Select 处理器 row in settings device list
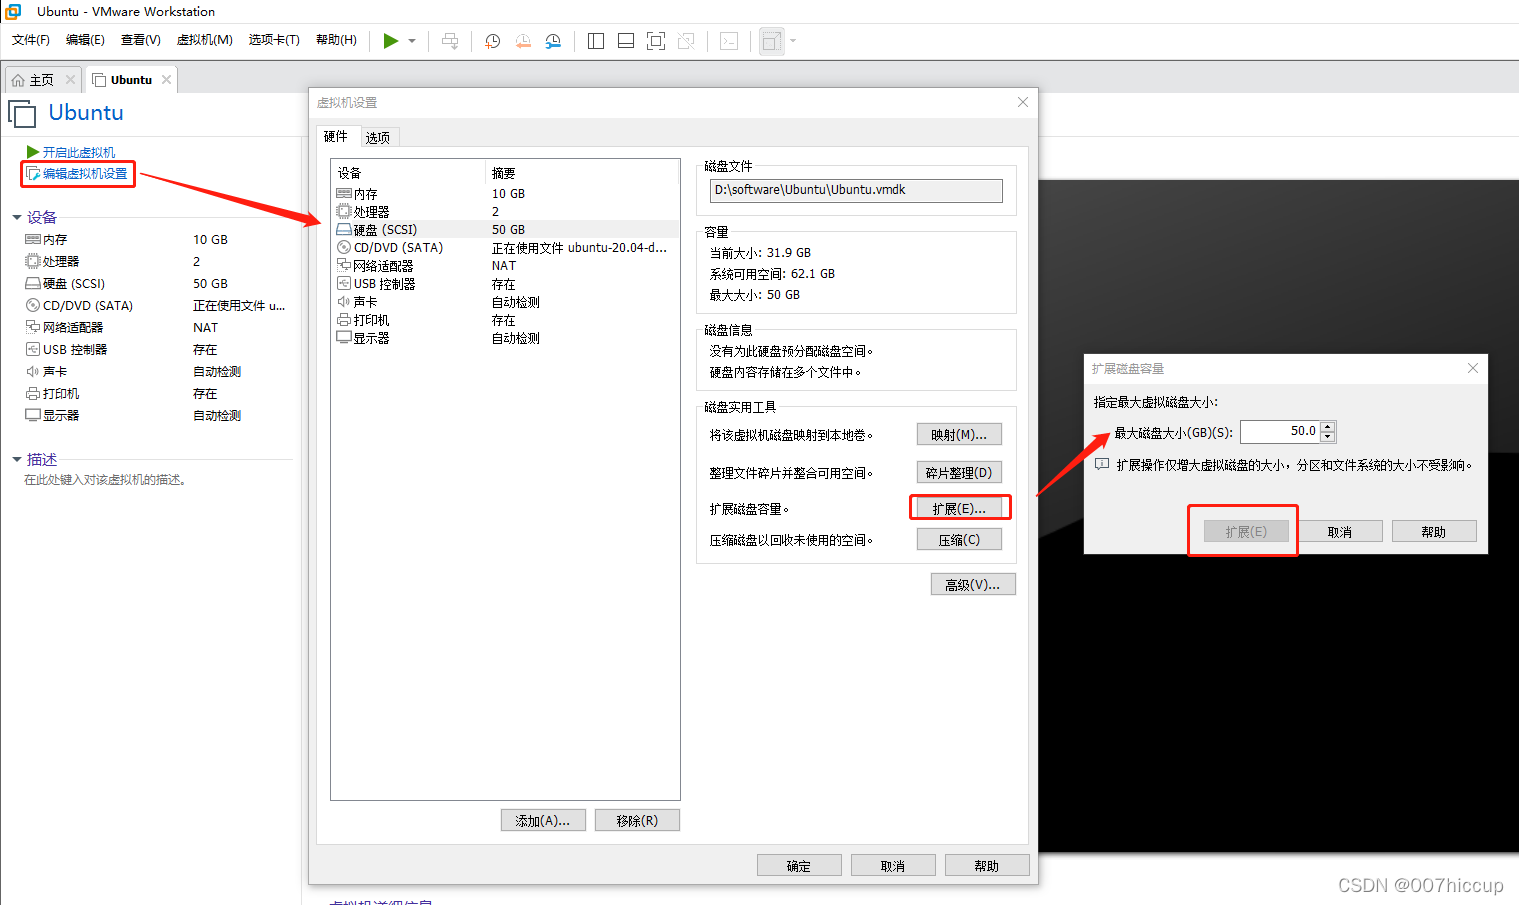Screen dimensions: 1519x905 tap(505, 212)
